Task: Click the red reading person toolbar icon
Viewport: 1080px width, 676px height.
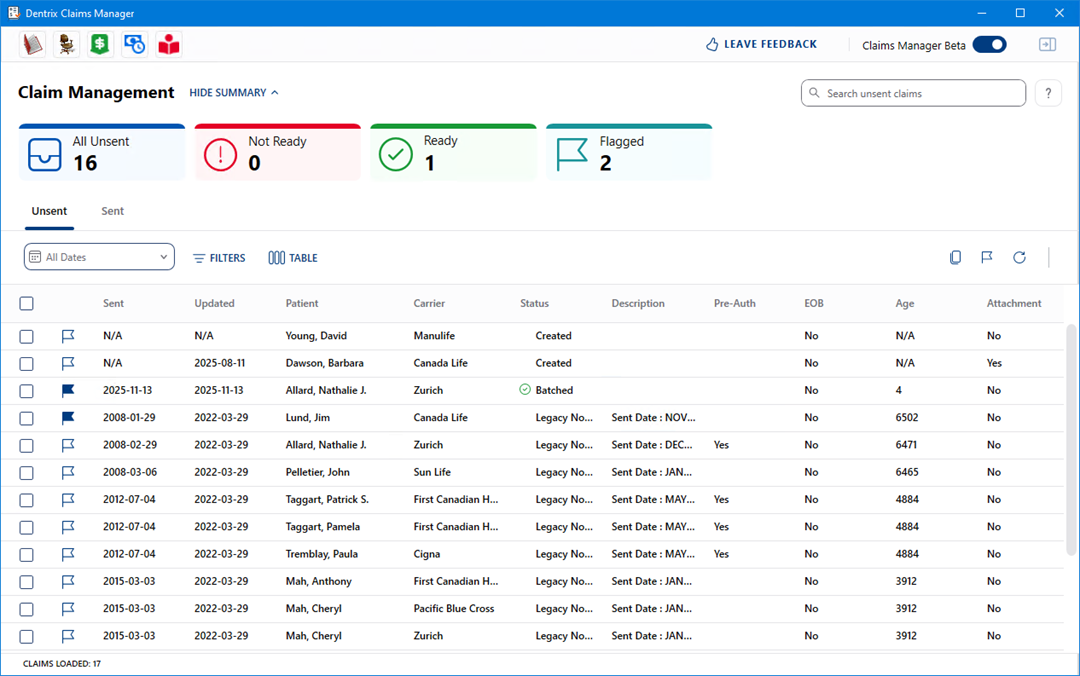Action: point(169,44)
